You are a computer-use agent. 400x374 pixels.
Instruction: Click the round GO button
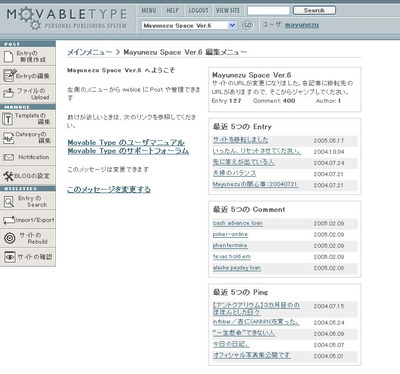247,25
